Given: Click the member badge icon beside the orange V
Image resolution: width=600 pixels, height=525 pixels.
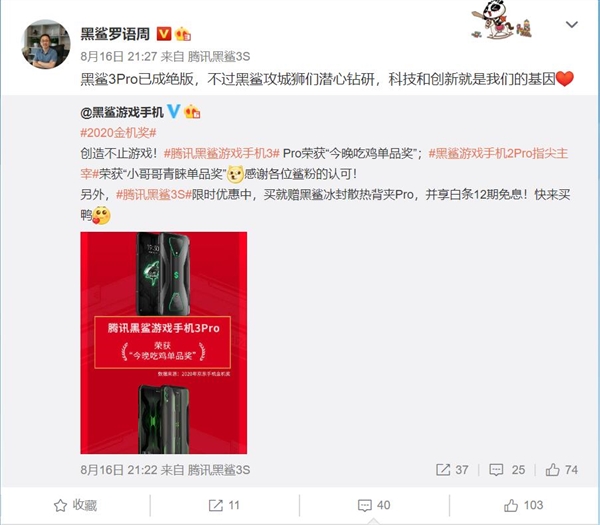Looking at the screenshot, I should 183,34.
